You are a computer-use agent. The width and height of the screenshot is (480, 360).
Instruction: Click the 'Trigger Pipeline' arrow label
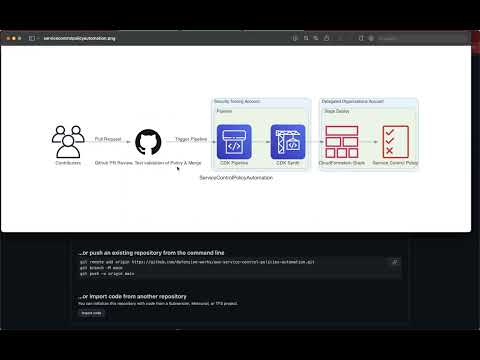tap(191, 139)
